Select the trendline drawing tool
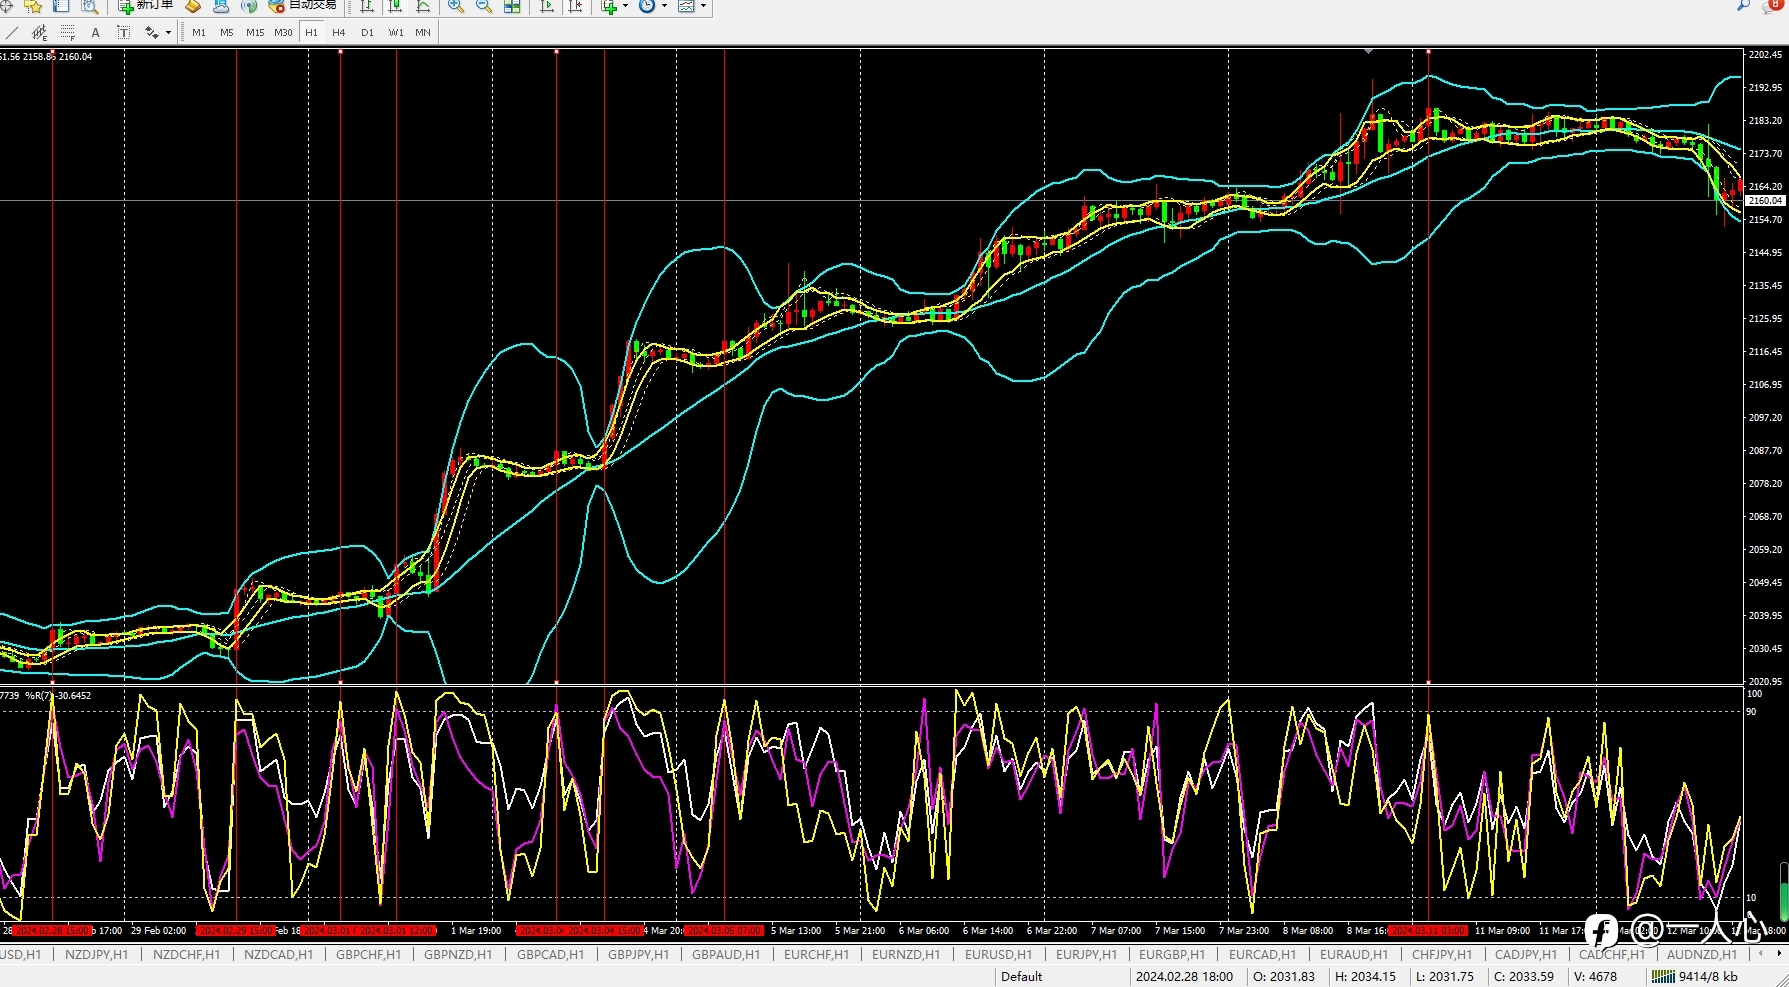1789x987 pixels. tap(12, 33)
